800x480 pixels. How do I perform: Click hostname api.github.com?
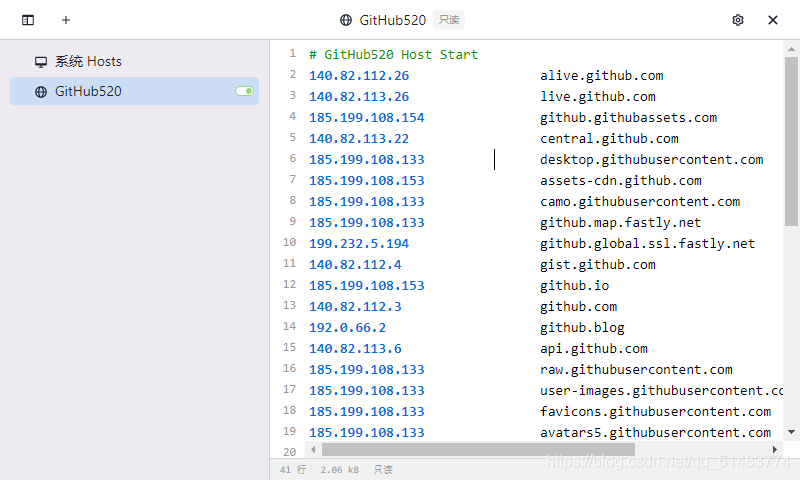[x=594, y=348]
